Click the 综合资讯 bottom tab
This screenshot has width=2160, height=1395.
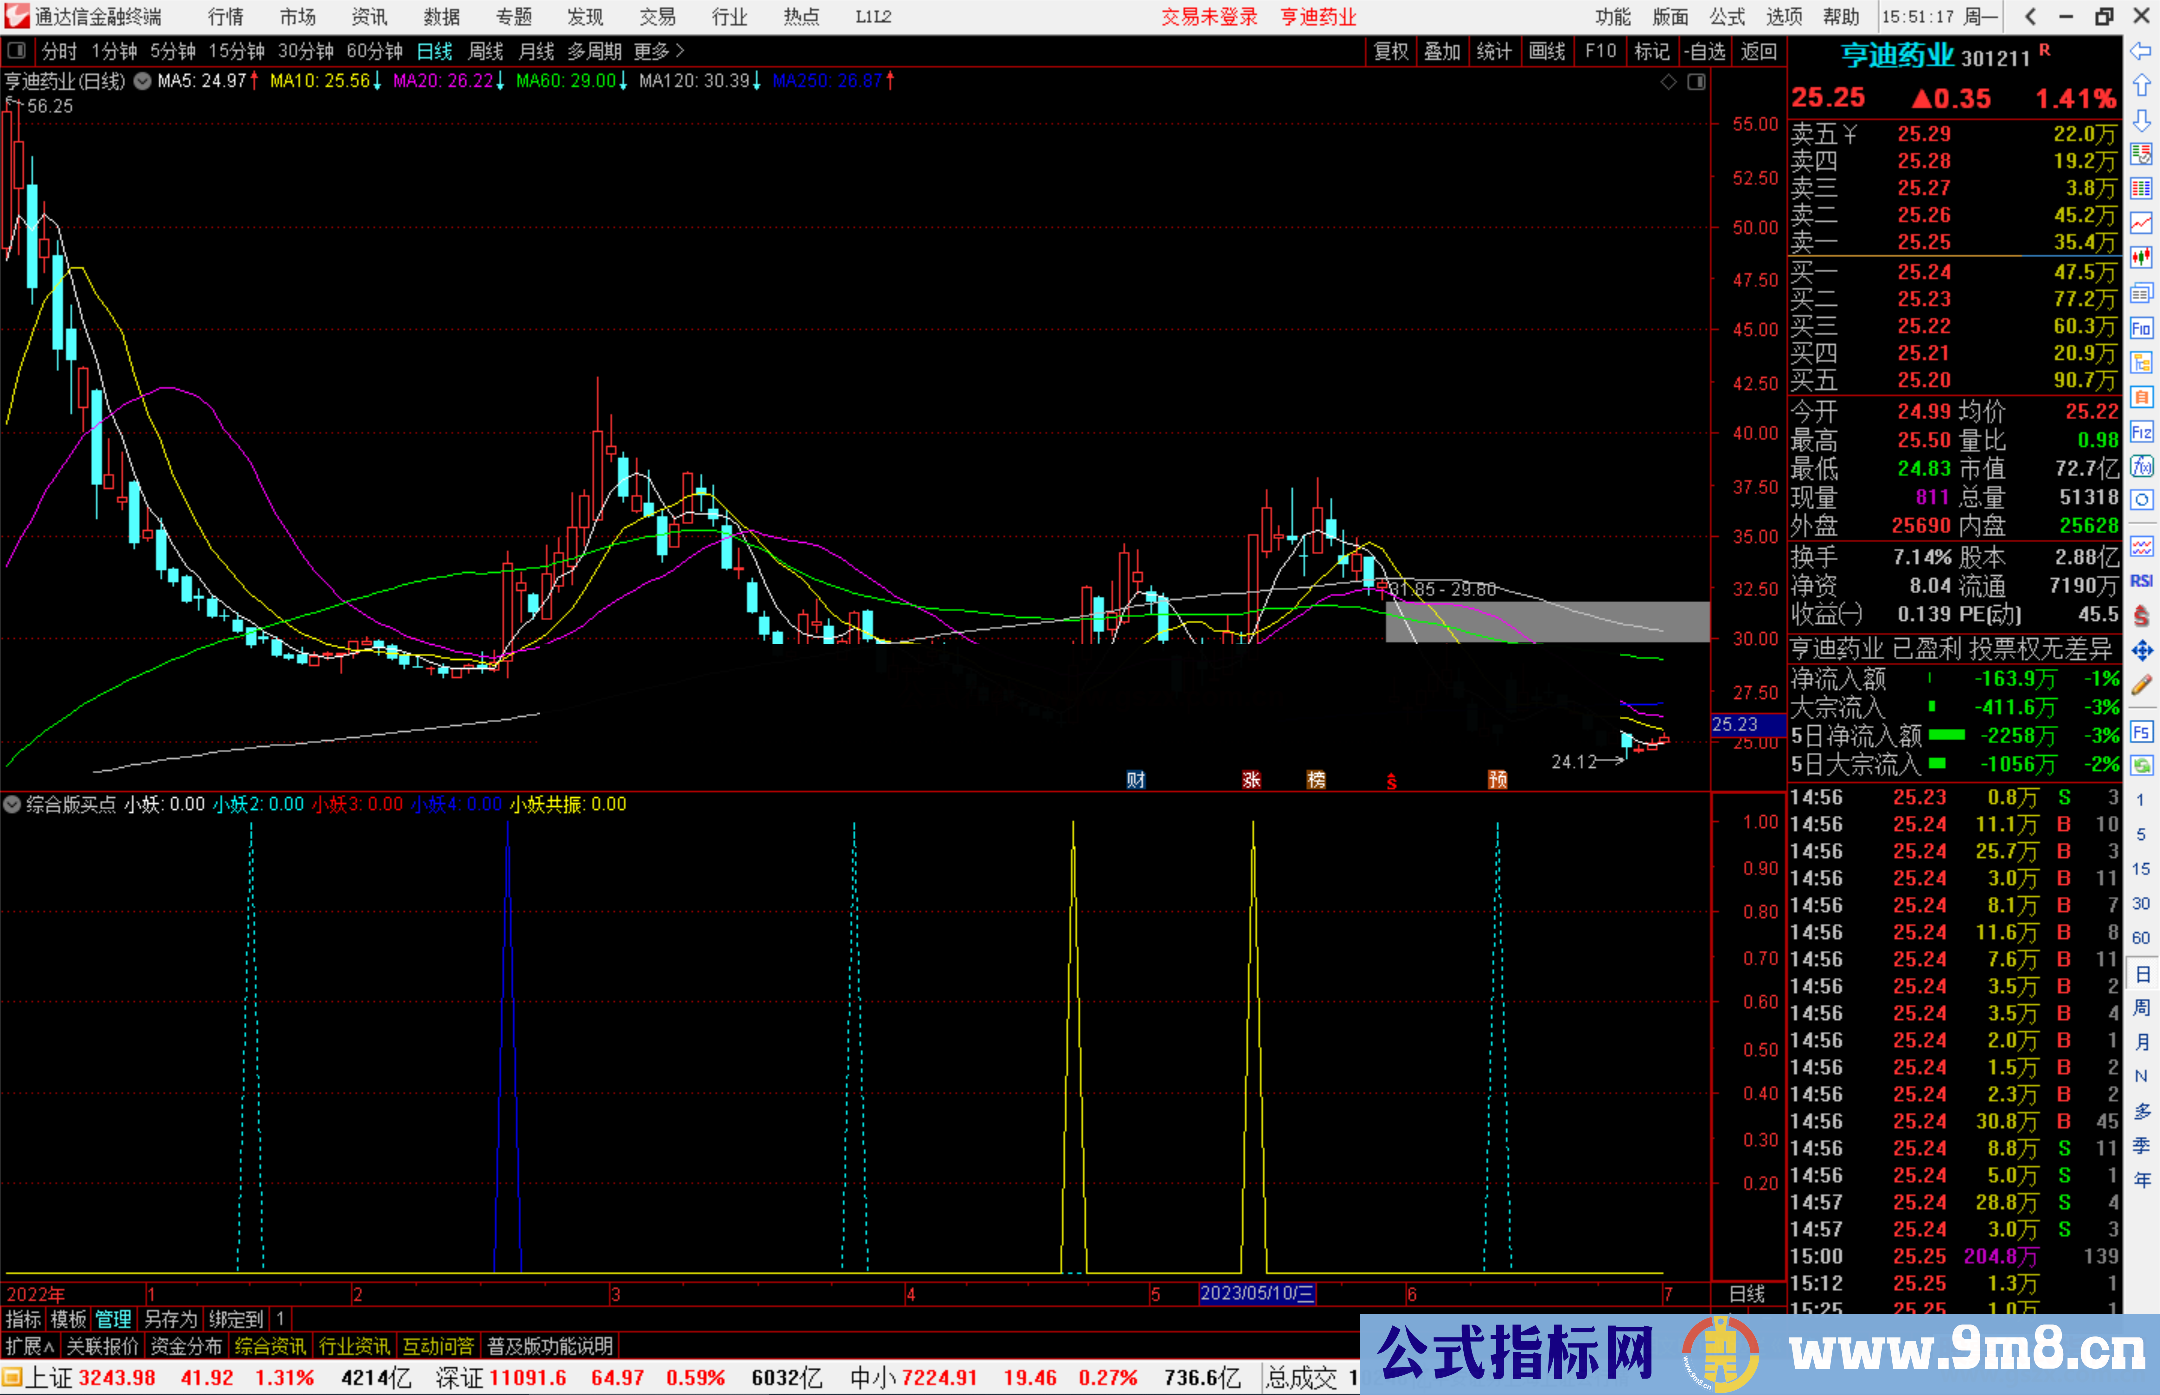coord(270,1346)
